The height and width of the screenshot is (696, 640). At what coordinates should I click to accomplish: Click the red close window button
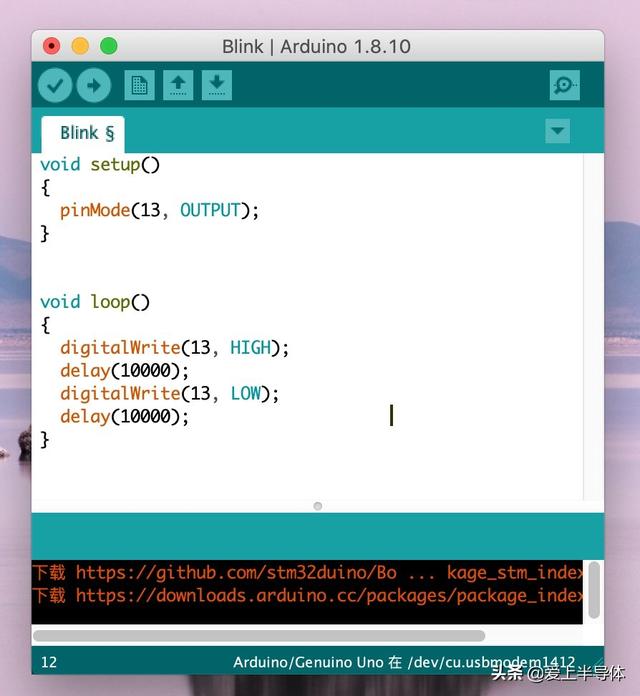(x=51, y=46)
